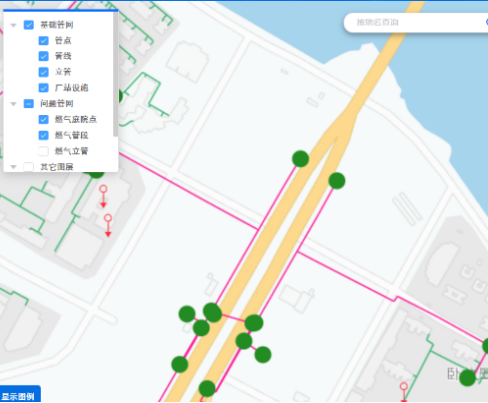The height and width of the screenshot is (403, 488).
Task: Click red riser marker at bottom right
Action: 404,392
